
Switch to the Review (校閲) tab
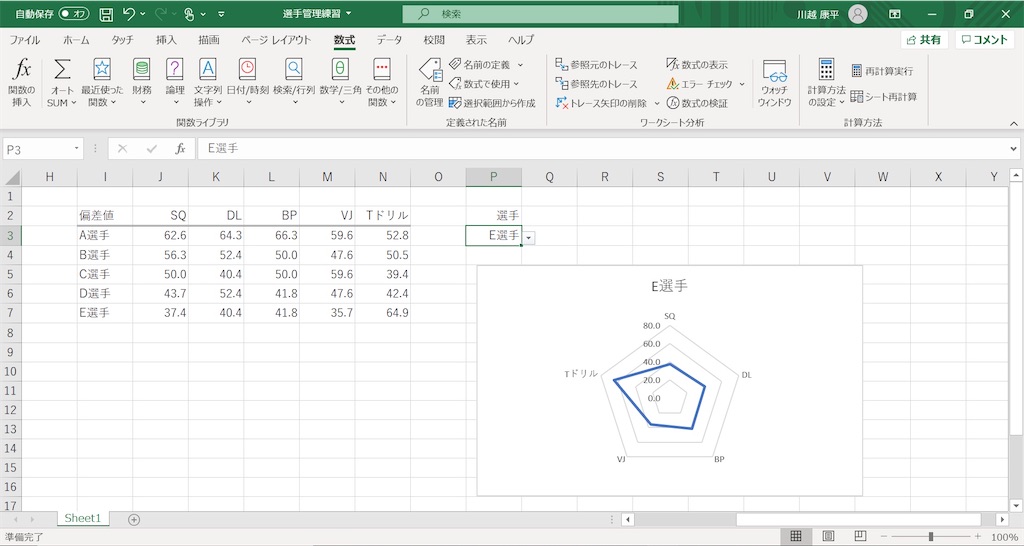434,40
